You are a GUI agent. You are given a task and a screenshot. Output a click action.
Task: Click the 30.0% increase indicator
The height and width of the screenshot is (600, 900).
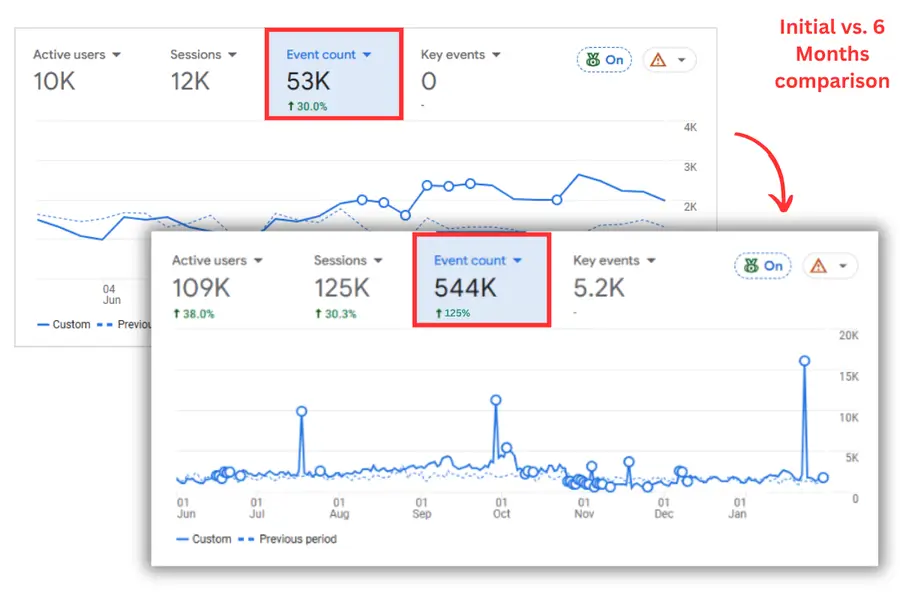307,106
